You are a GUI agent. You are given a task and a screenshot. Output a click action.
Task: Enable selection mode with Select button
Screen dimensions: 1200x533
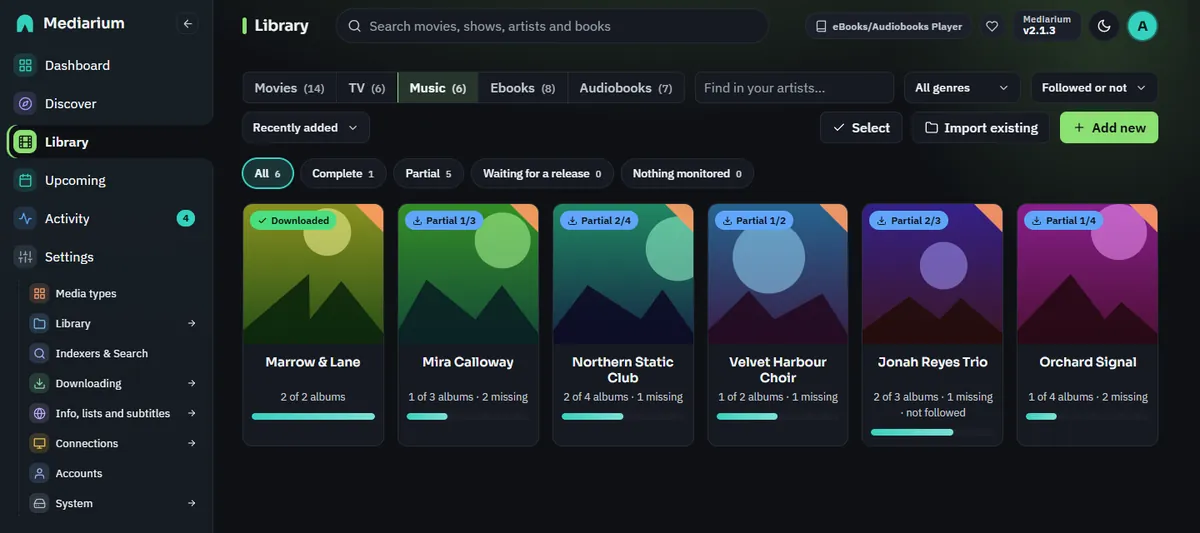point(861,128)
